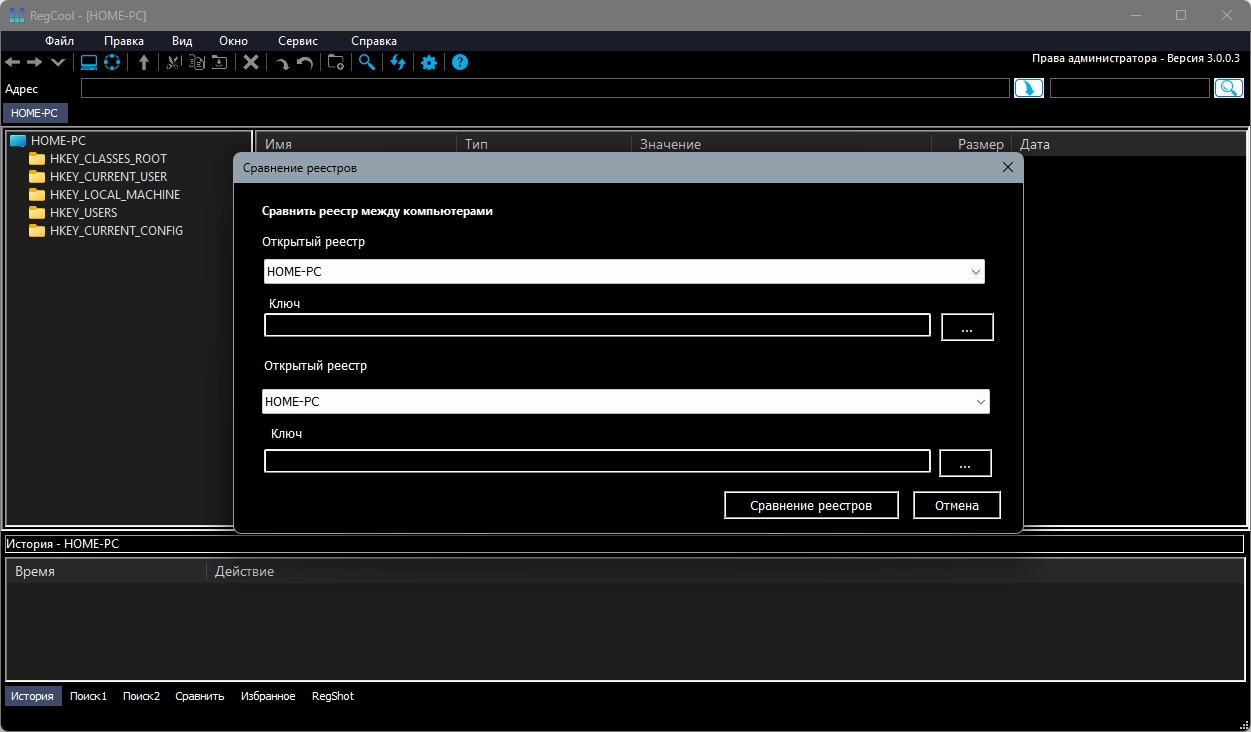1251x732 pixels.
Task: Expand the second HOME-PC registry dropdown
Action: [979, 402]
